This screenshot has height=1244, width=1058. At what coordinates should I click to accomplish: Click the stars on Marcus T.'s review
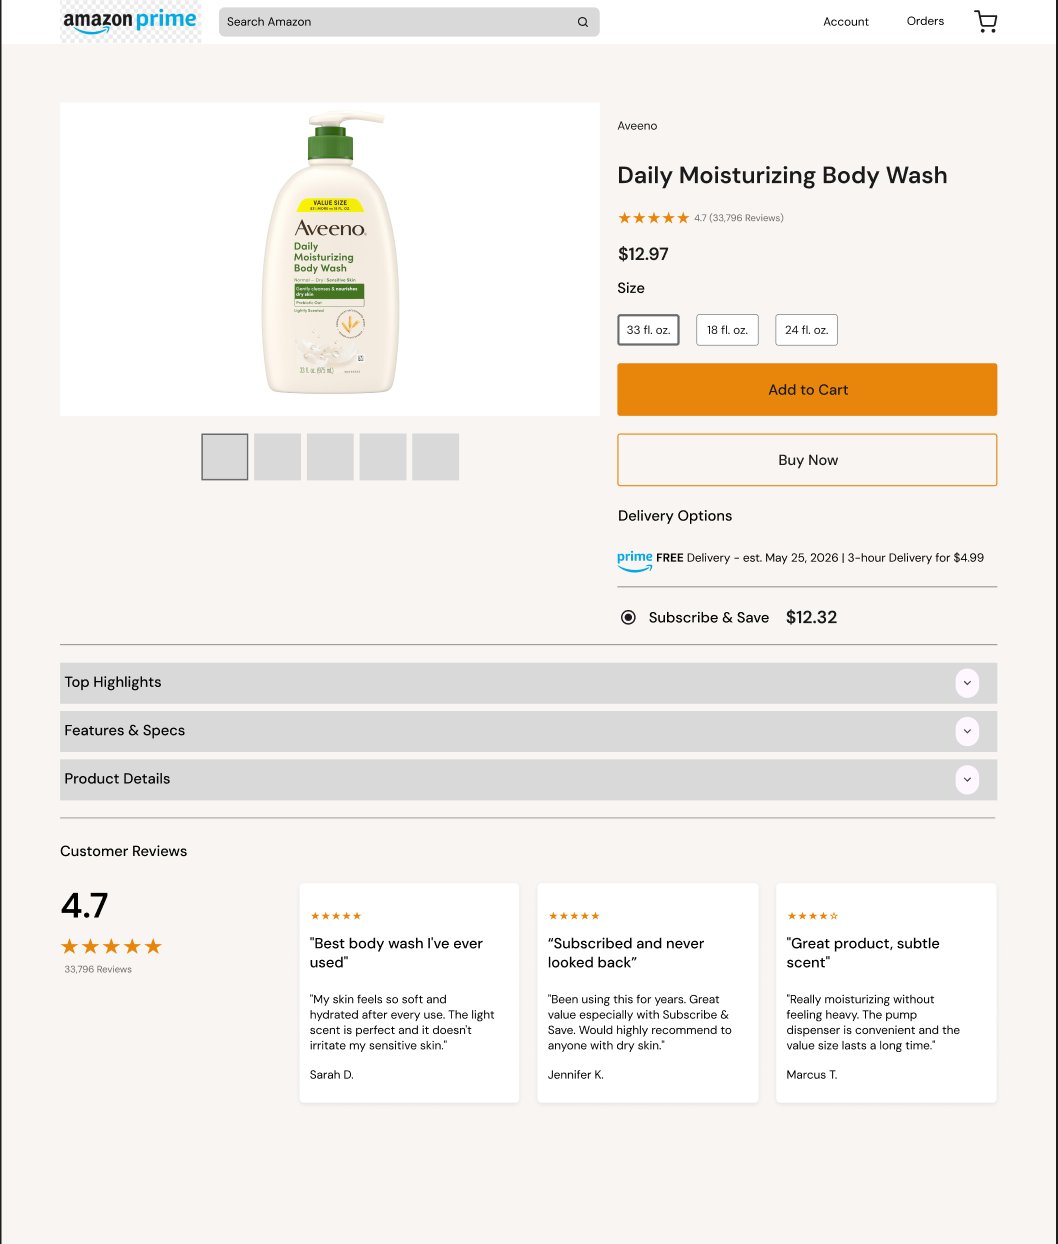[813, 916]
